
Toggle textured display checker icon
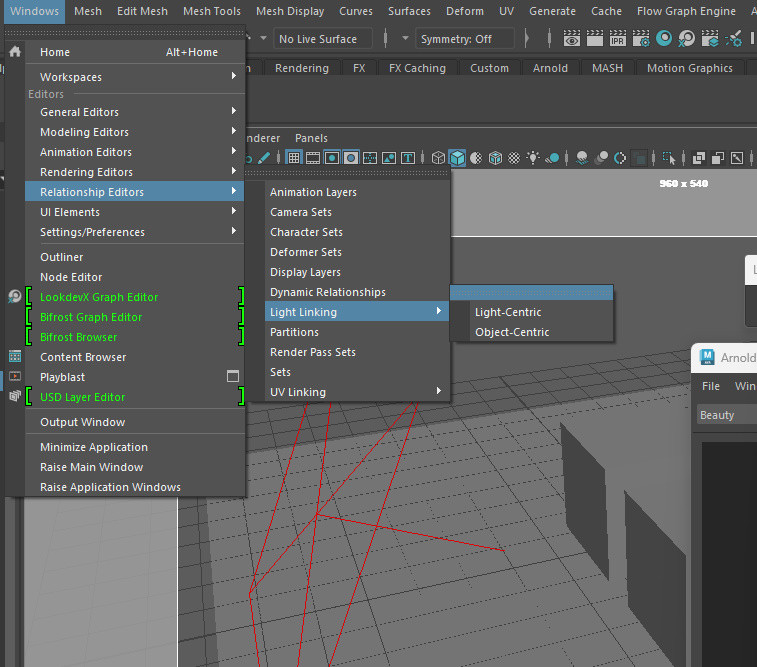click(x=514, y=158)
